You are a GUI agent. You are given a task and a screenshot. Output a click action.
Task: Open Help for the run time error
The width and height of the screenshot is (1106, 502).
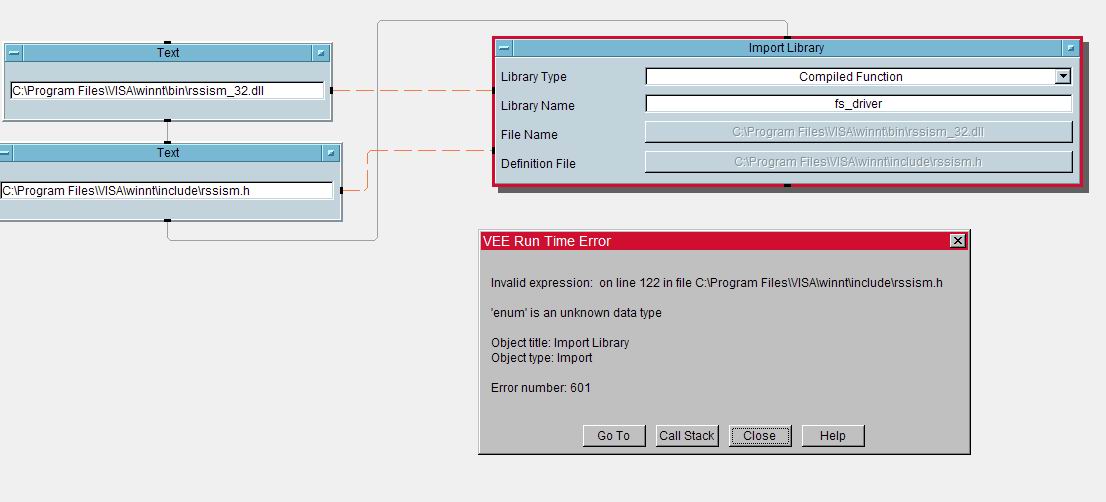[x=832, y=436]
